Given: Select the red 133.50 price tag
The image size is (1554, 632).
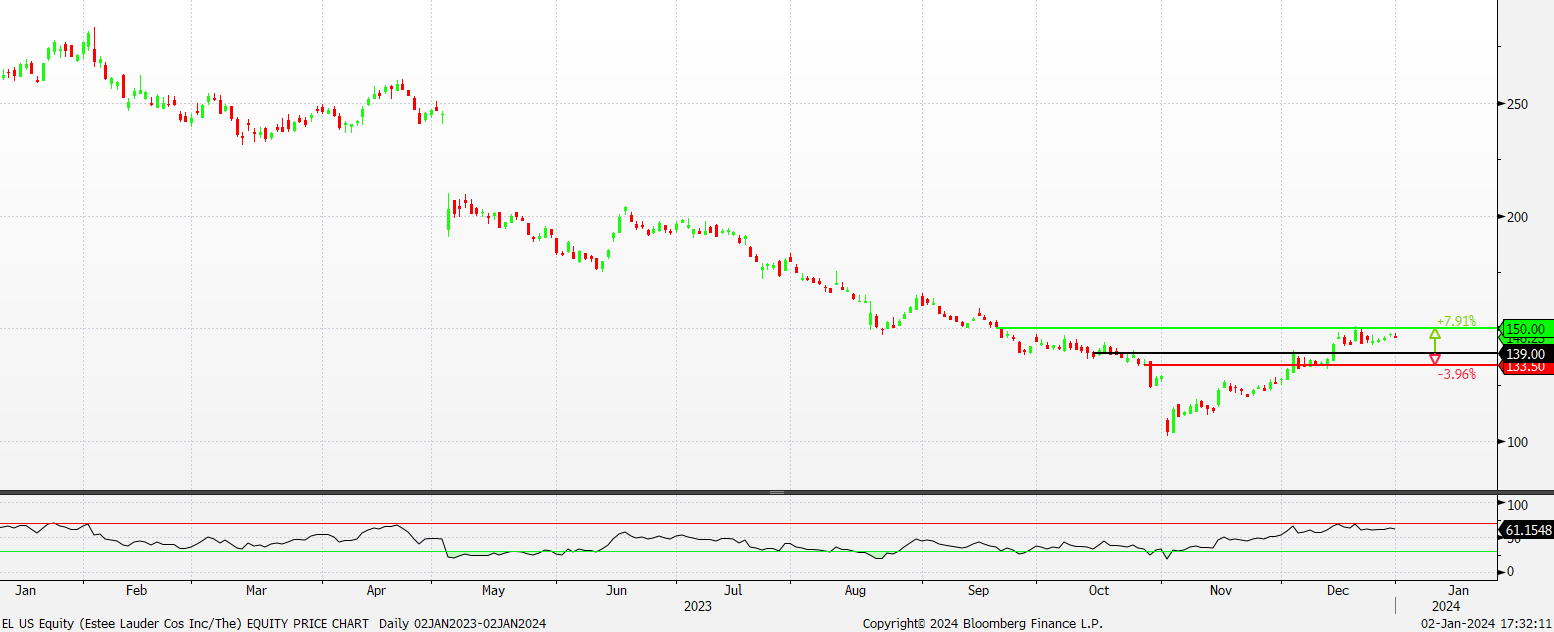Looking at the screenshot, I should (1526, 367).
